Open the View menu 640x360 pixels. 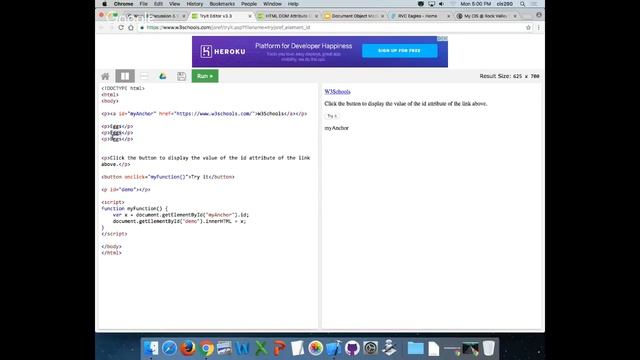(x=174, y=4)
